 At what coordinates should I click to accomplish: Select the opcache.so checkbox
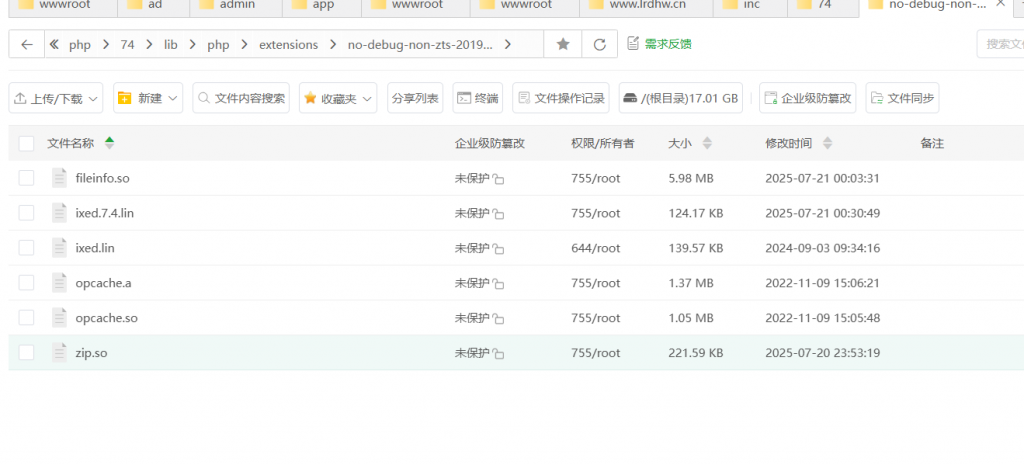(x=26, y=317)
